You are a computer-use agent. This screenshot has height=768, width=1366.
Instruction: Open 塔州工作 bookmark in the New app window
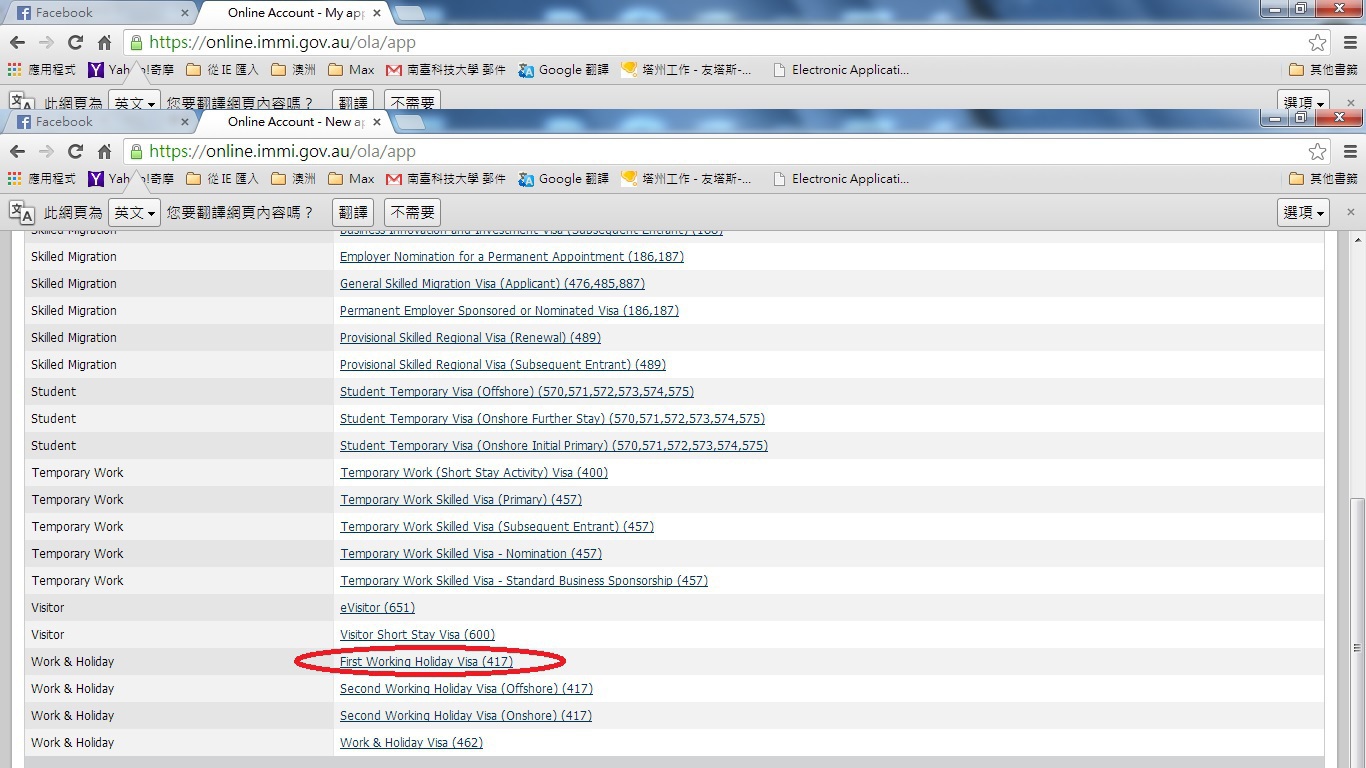(x=686, y=179)
